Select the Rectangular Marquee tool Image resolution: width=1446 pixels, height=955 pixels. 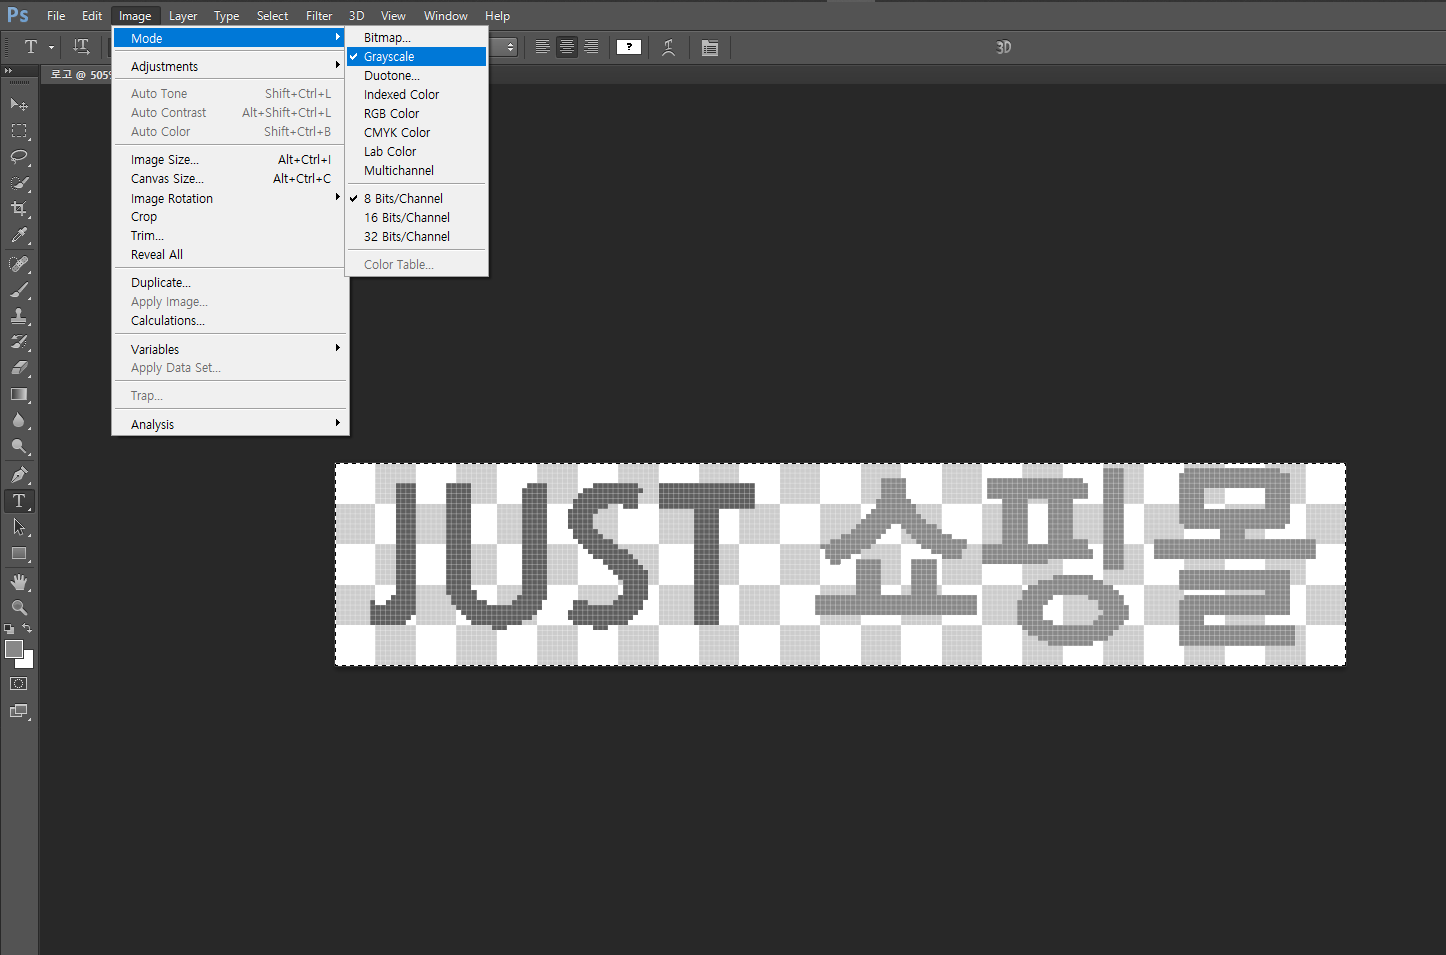[19, 131]
